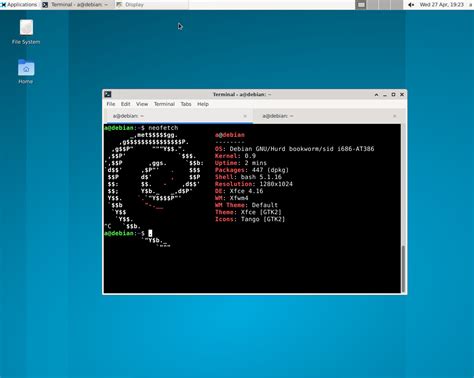Click the Shell: bash 5.1.16 line

click(x=248, y=177)
